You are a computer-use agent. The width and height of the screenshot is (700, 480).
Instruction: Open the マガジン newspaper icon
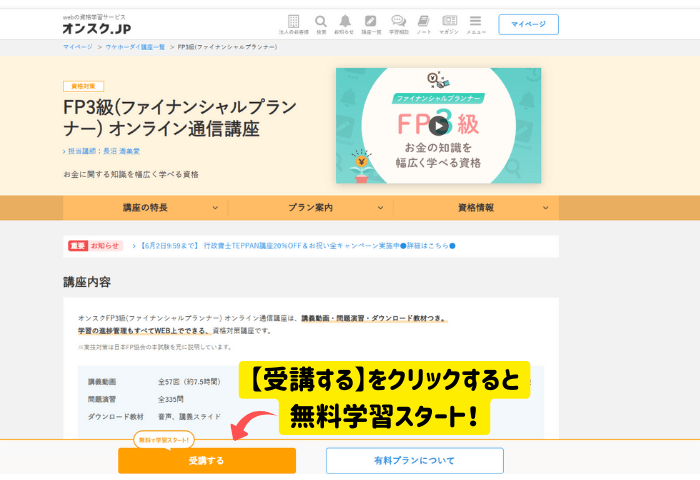[449, 24]
